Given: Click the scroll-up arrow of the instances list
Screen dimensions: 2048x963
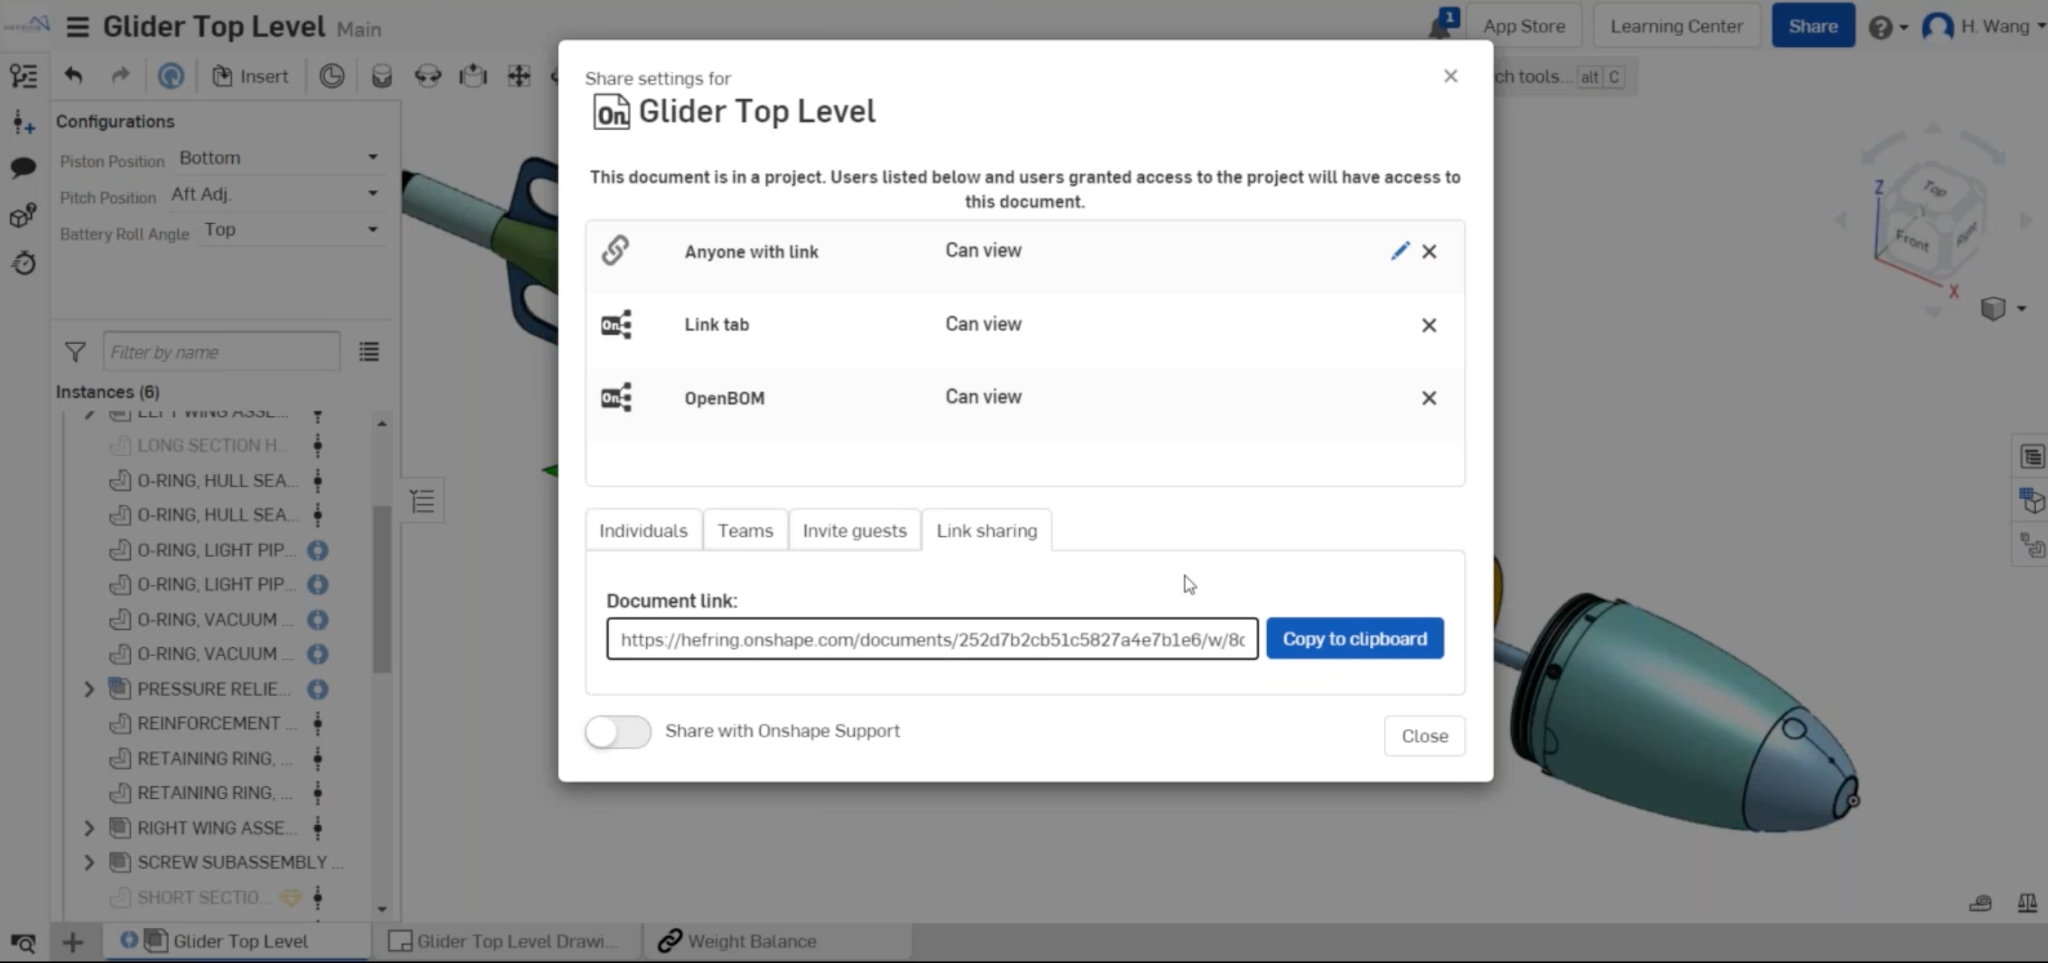Looking at the screenshot, I should coord(381,424).
